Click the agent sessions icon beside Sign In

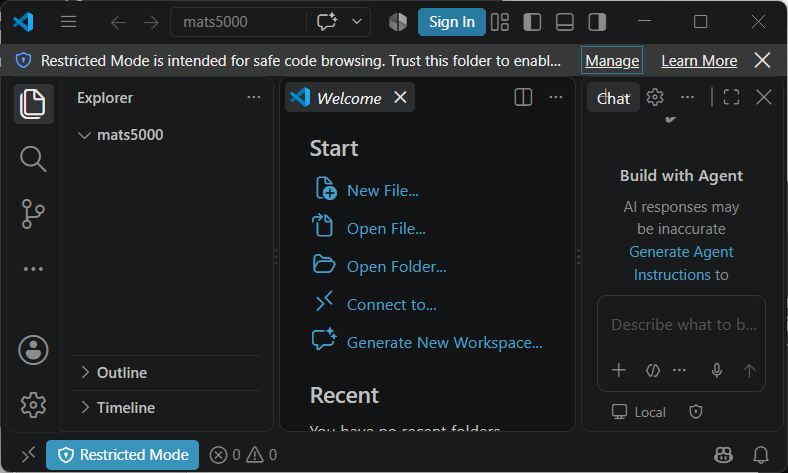(398, 22)
